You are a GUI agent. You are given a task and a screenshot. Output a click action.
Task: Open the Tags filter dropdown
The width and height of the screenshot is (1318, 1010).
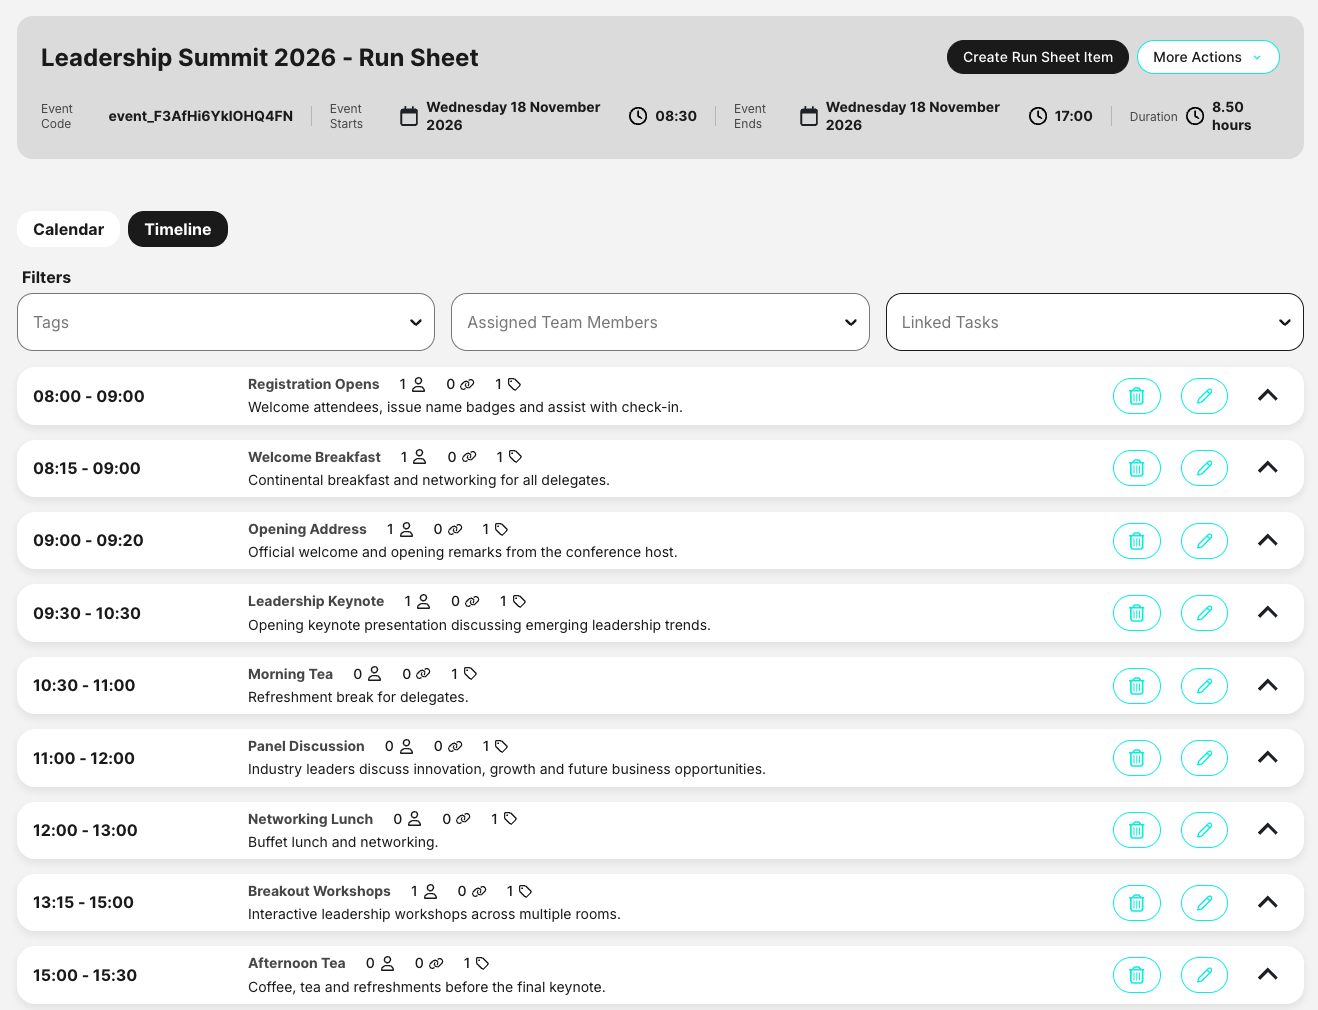(x=226, y=322)
